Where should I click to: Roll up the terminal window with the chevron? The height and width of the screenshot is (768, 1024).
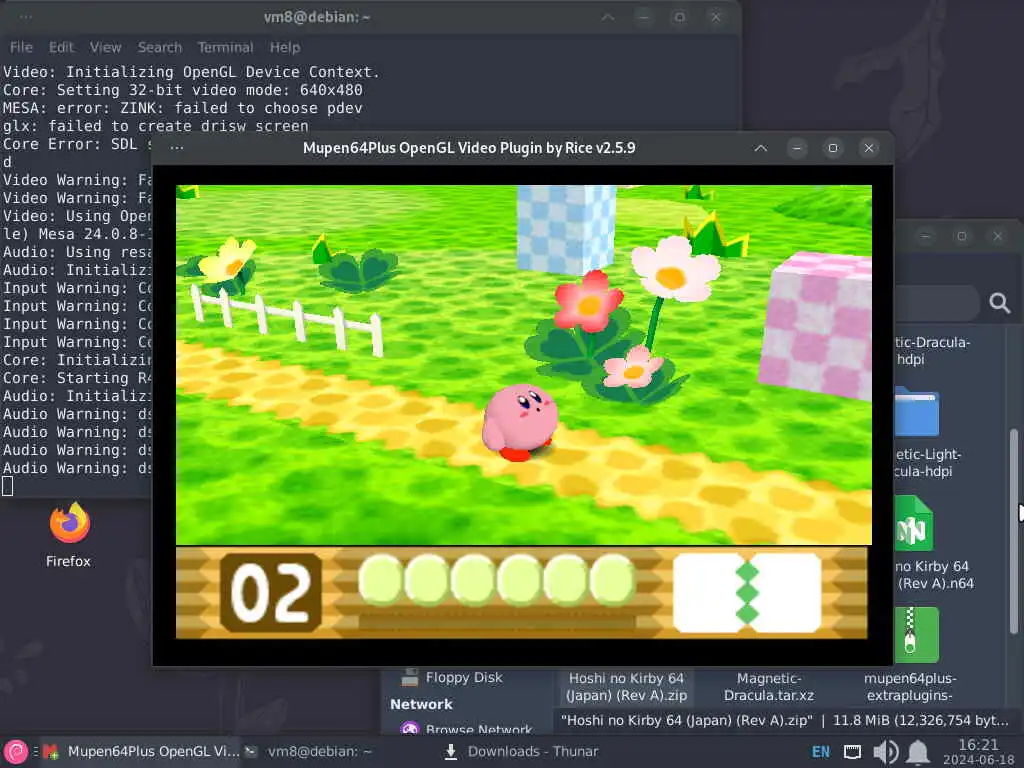[608, 17]
